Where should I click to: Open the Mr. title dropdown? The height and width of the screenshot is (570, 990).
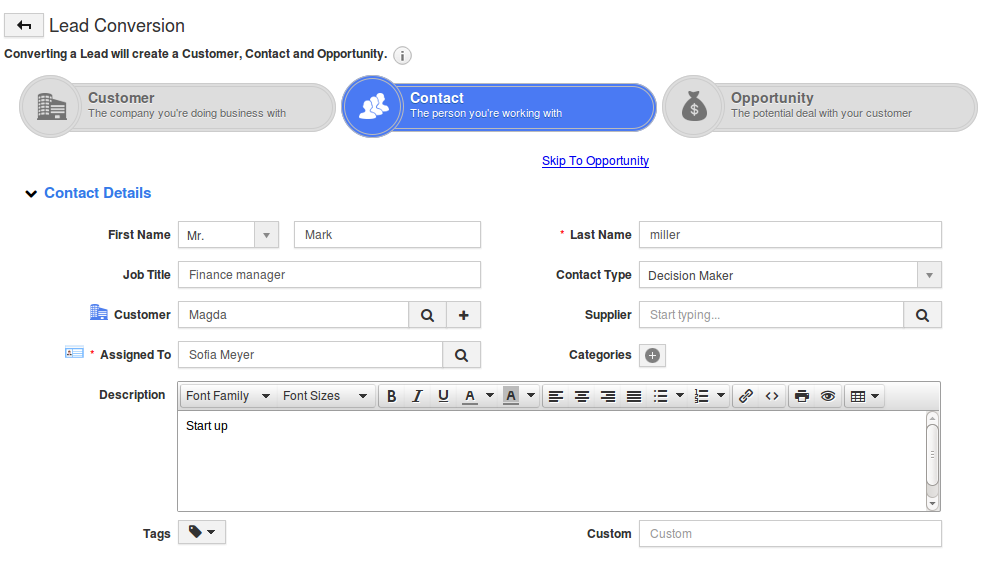[266, 235]
